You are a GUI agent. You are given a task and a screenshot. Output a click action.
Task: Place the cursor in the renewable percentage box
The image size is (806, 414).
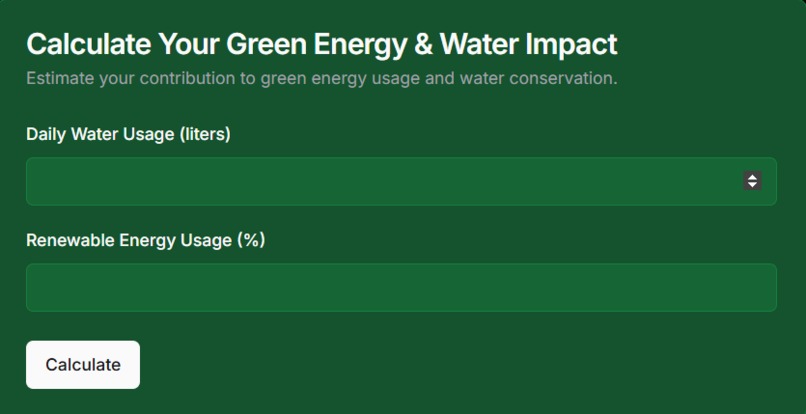point(401,287)
